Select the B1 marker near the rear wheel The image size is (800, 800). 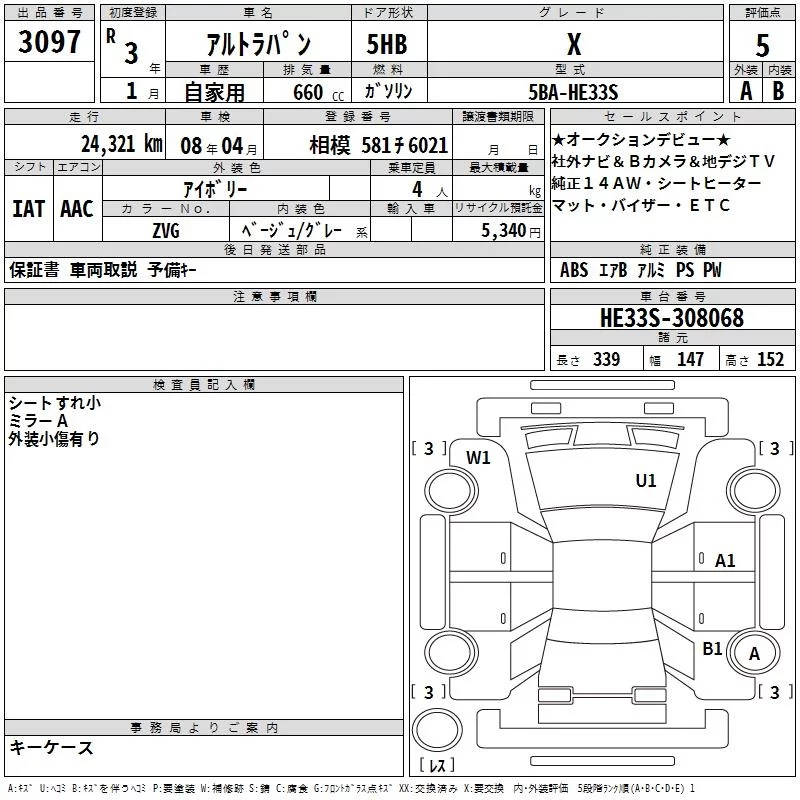click(712, 649)
